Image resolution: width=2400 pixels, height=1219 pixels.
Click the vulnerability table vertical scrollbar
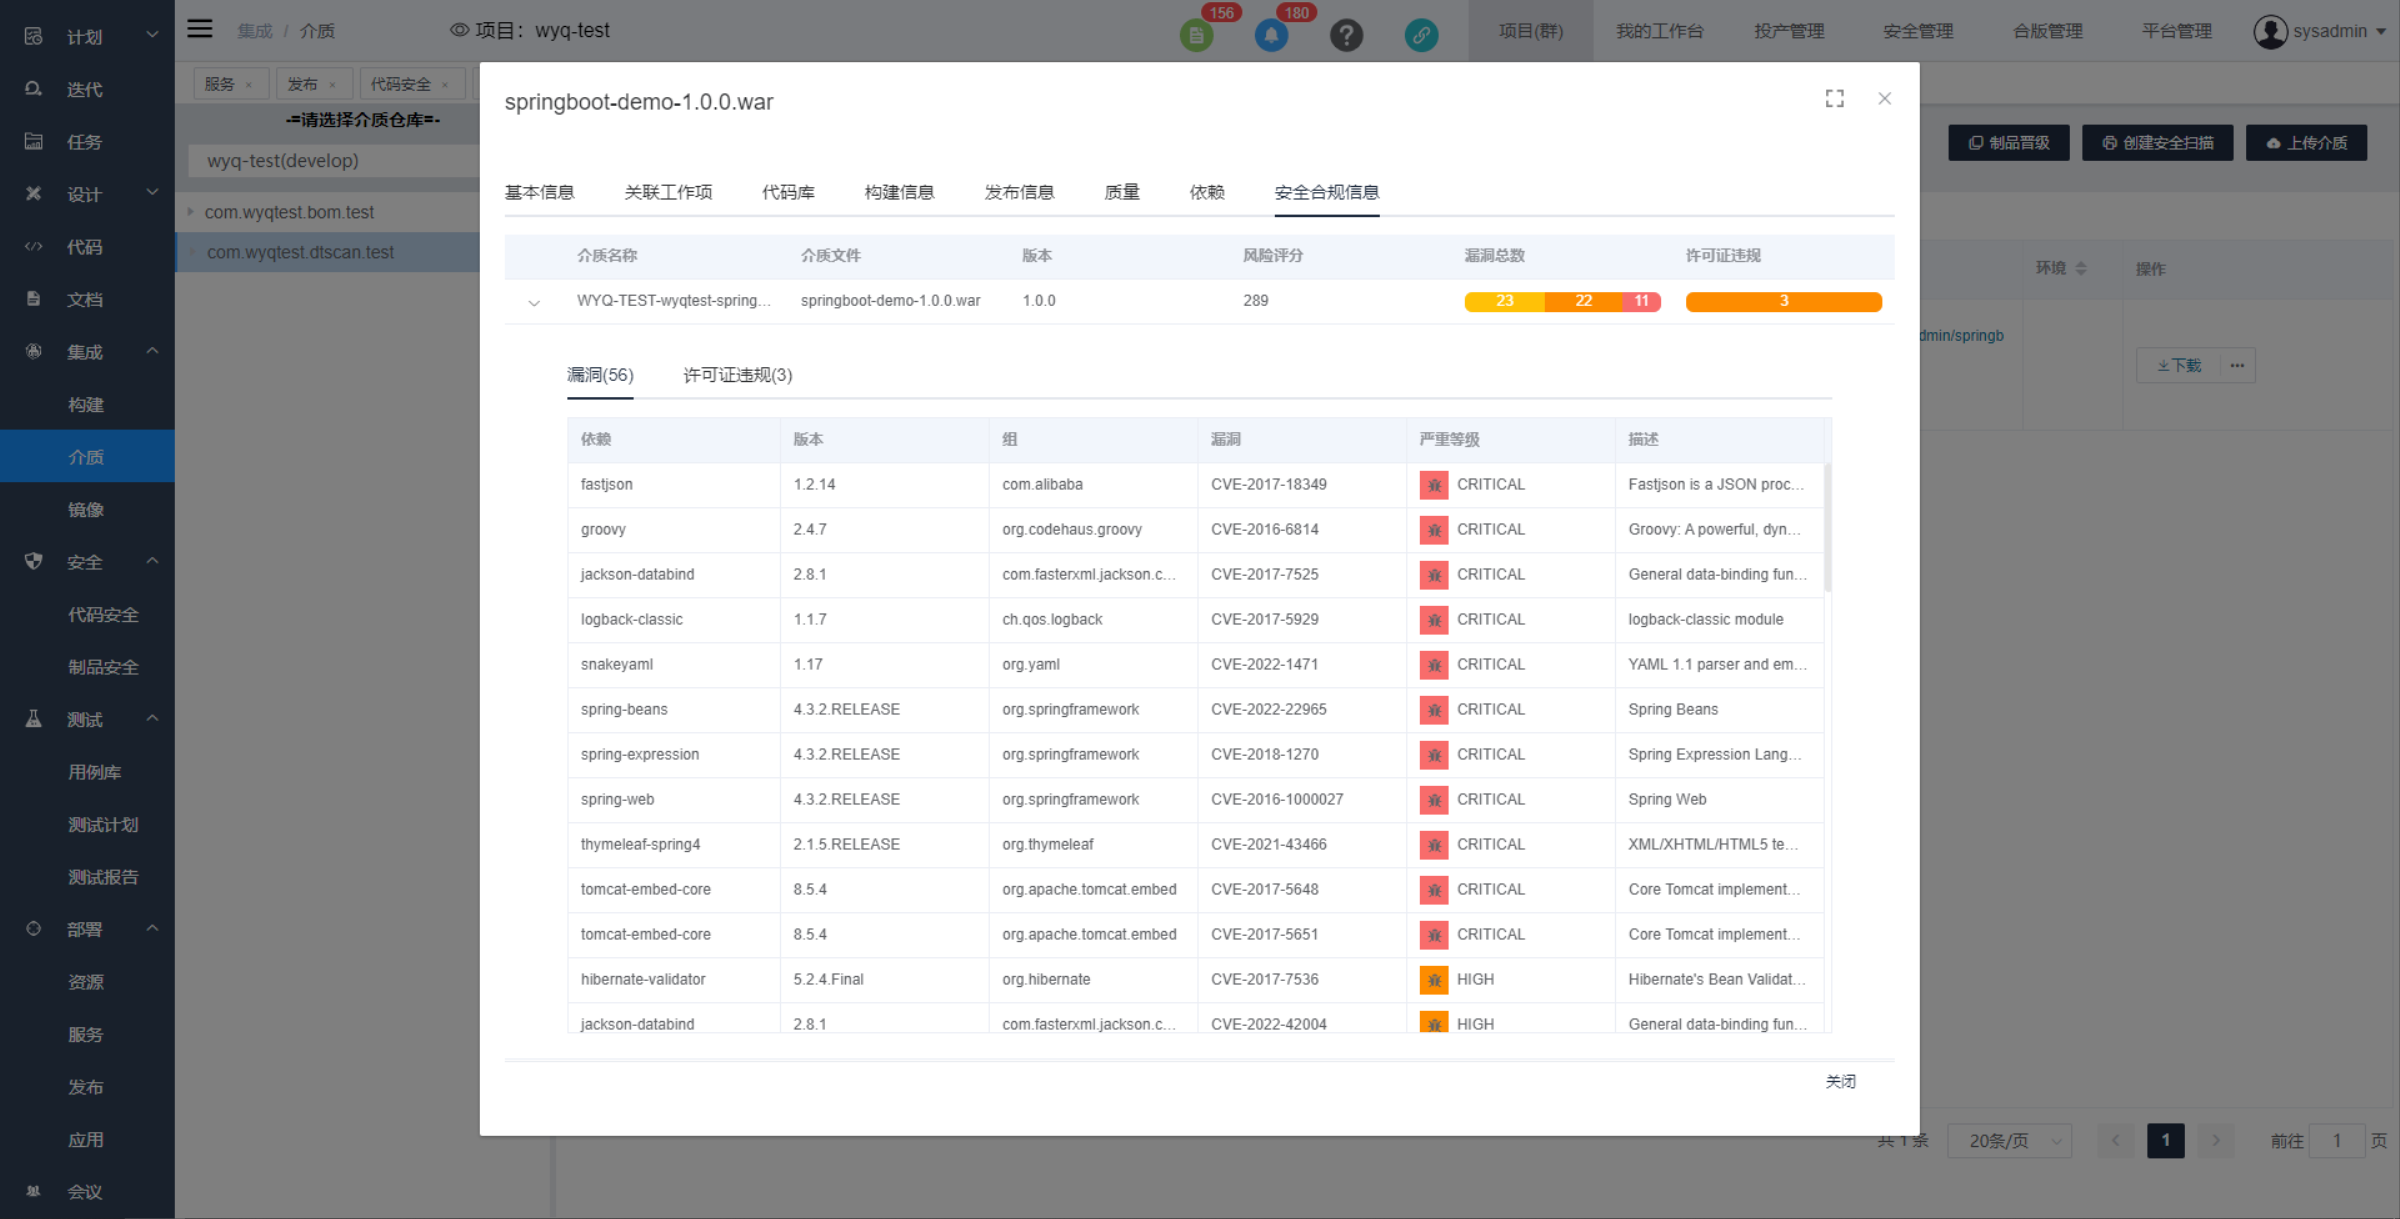point(1827,527)
